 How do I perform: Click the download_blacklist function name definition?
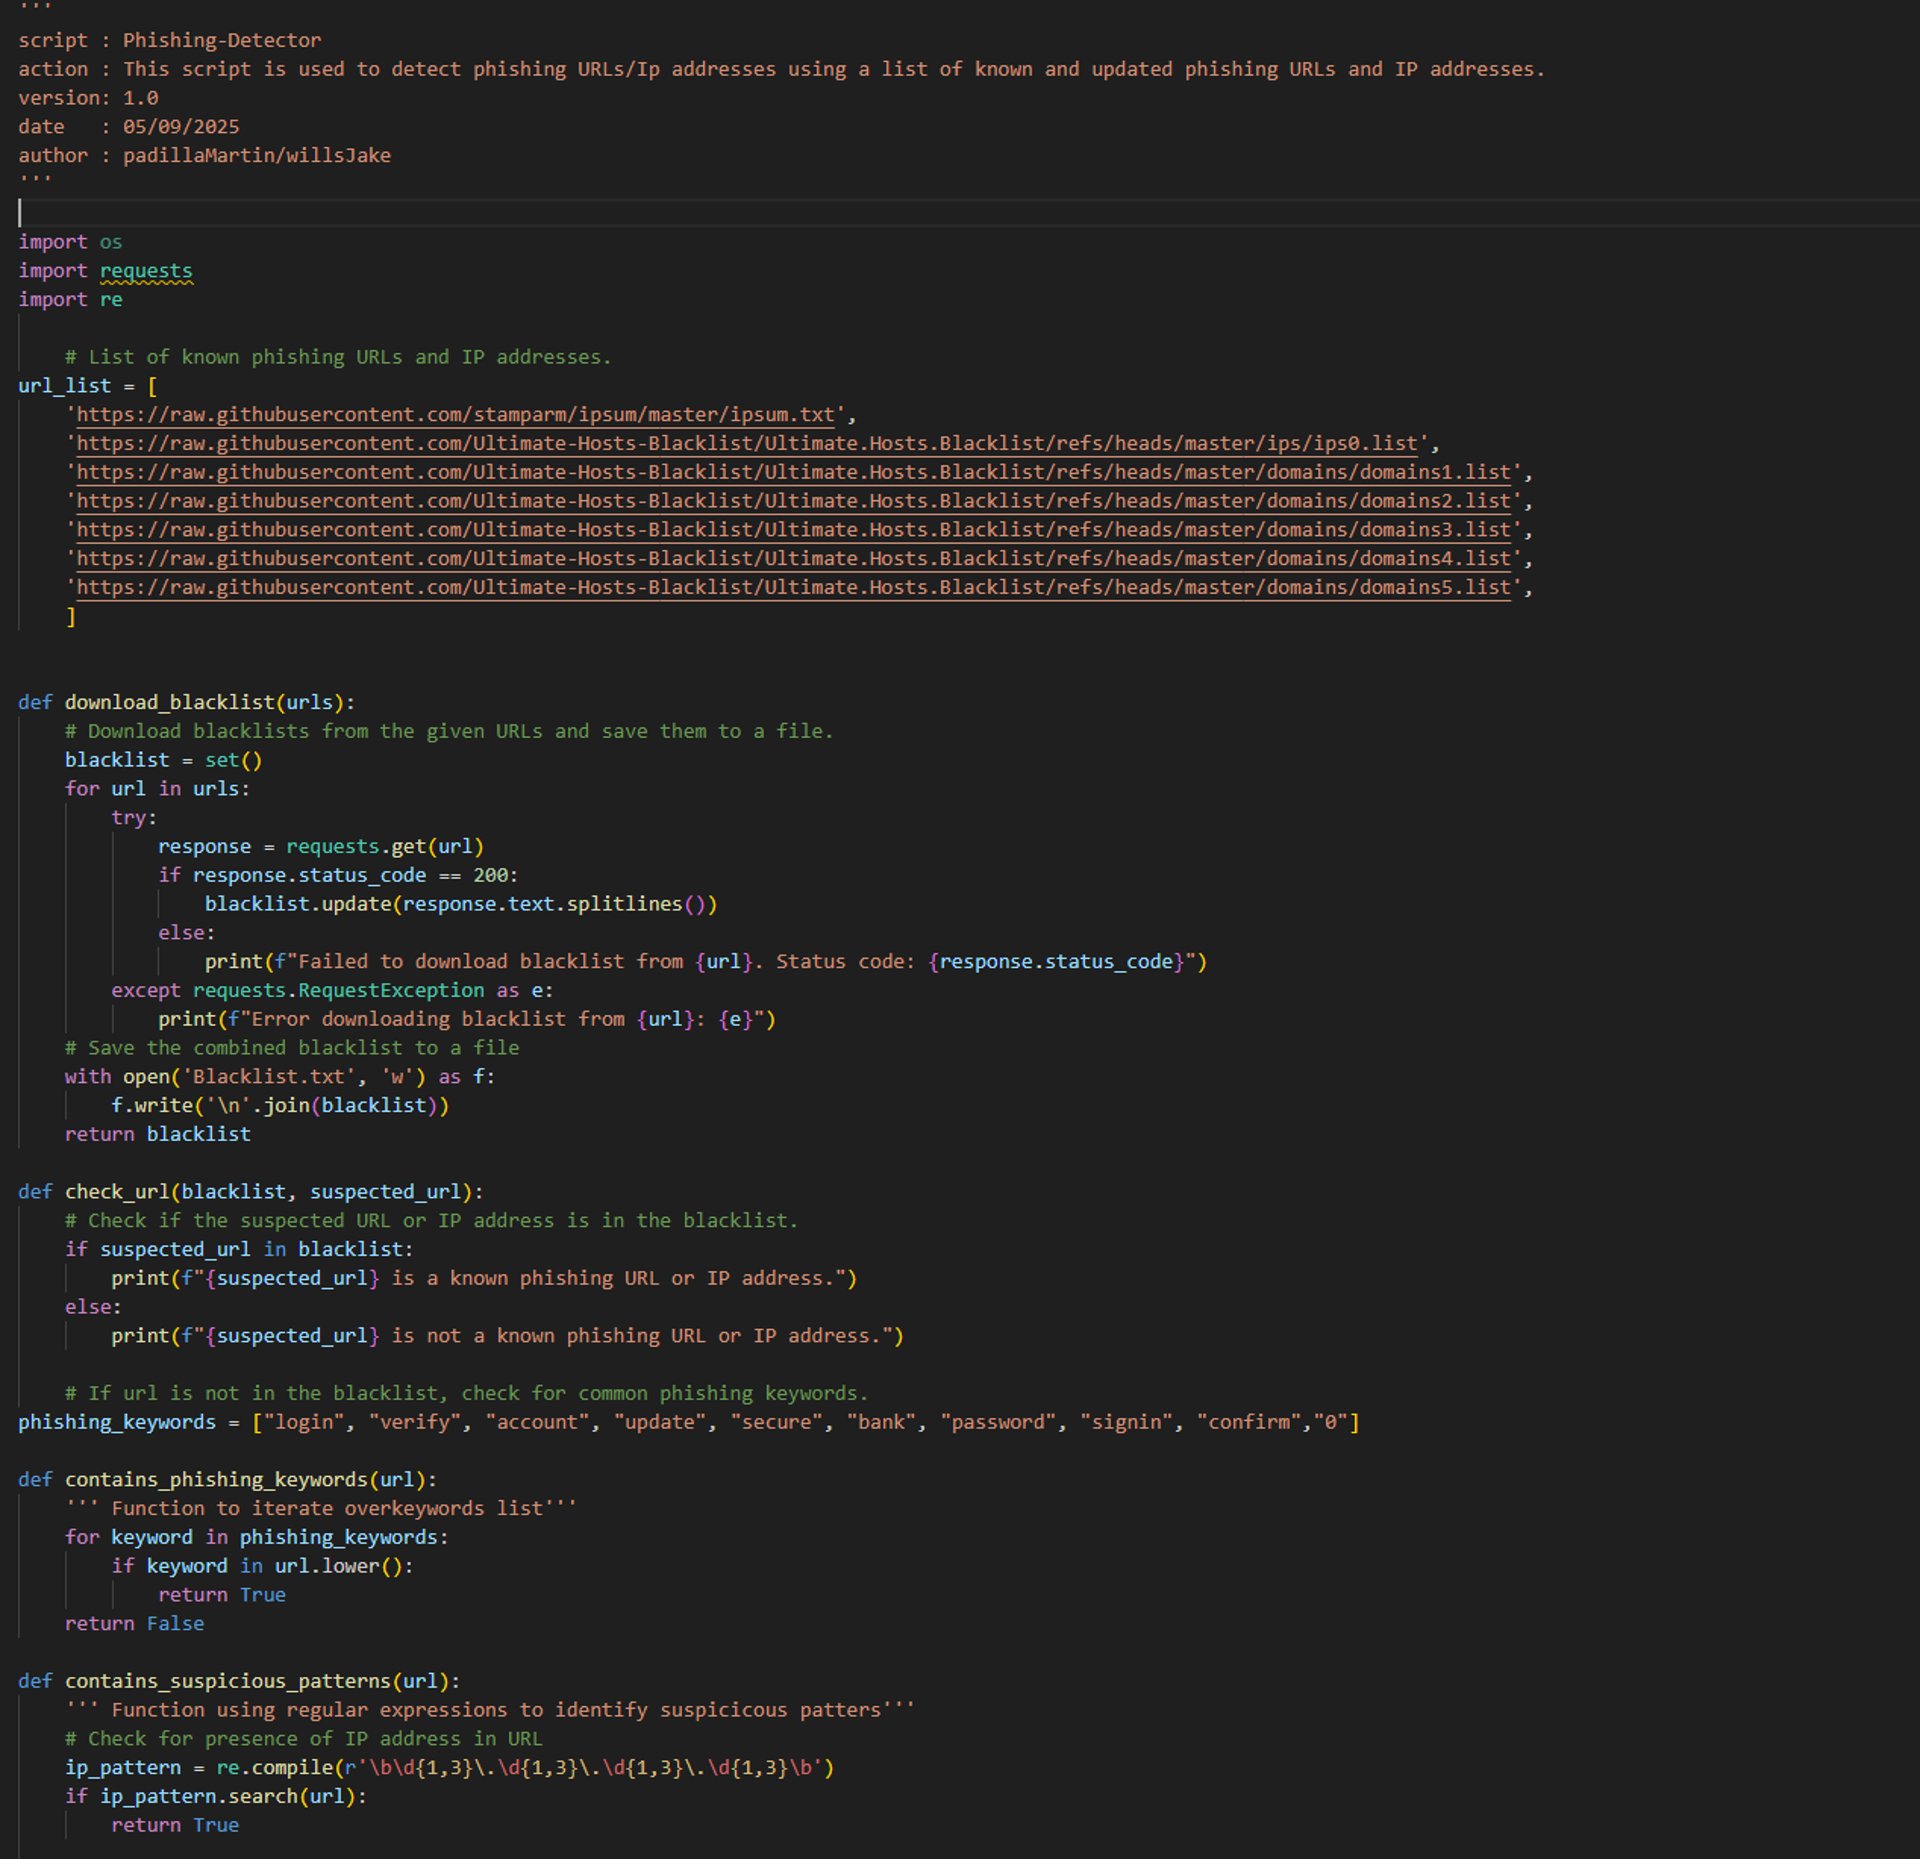(169, 702)
